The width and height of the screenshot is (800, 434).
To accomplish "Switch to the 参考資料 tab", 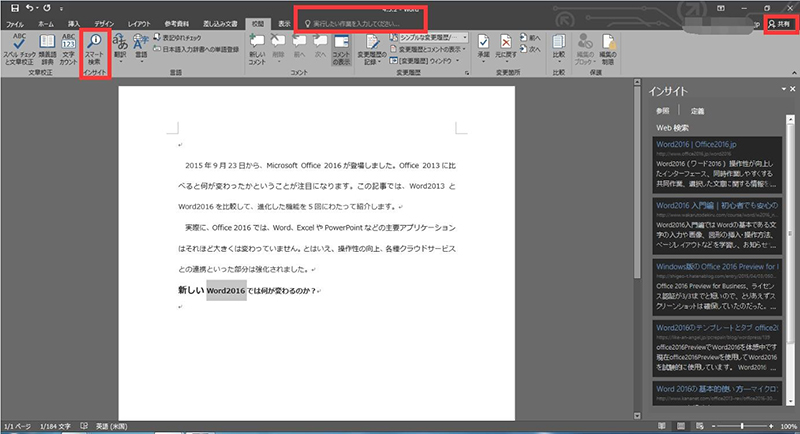I will (x=177, y=24).
